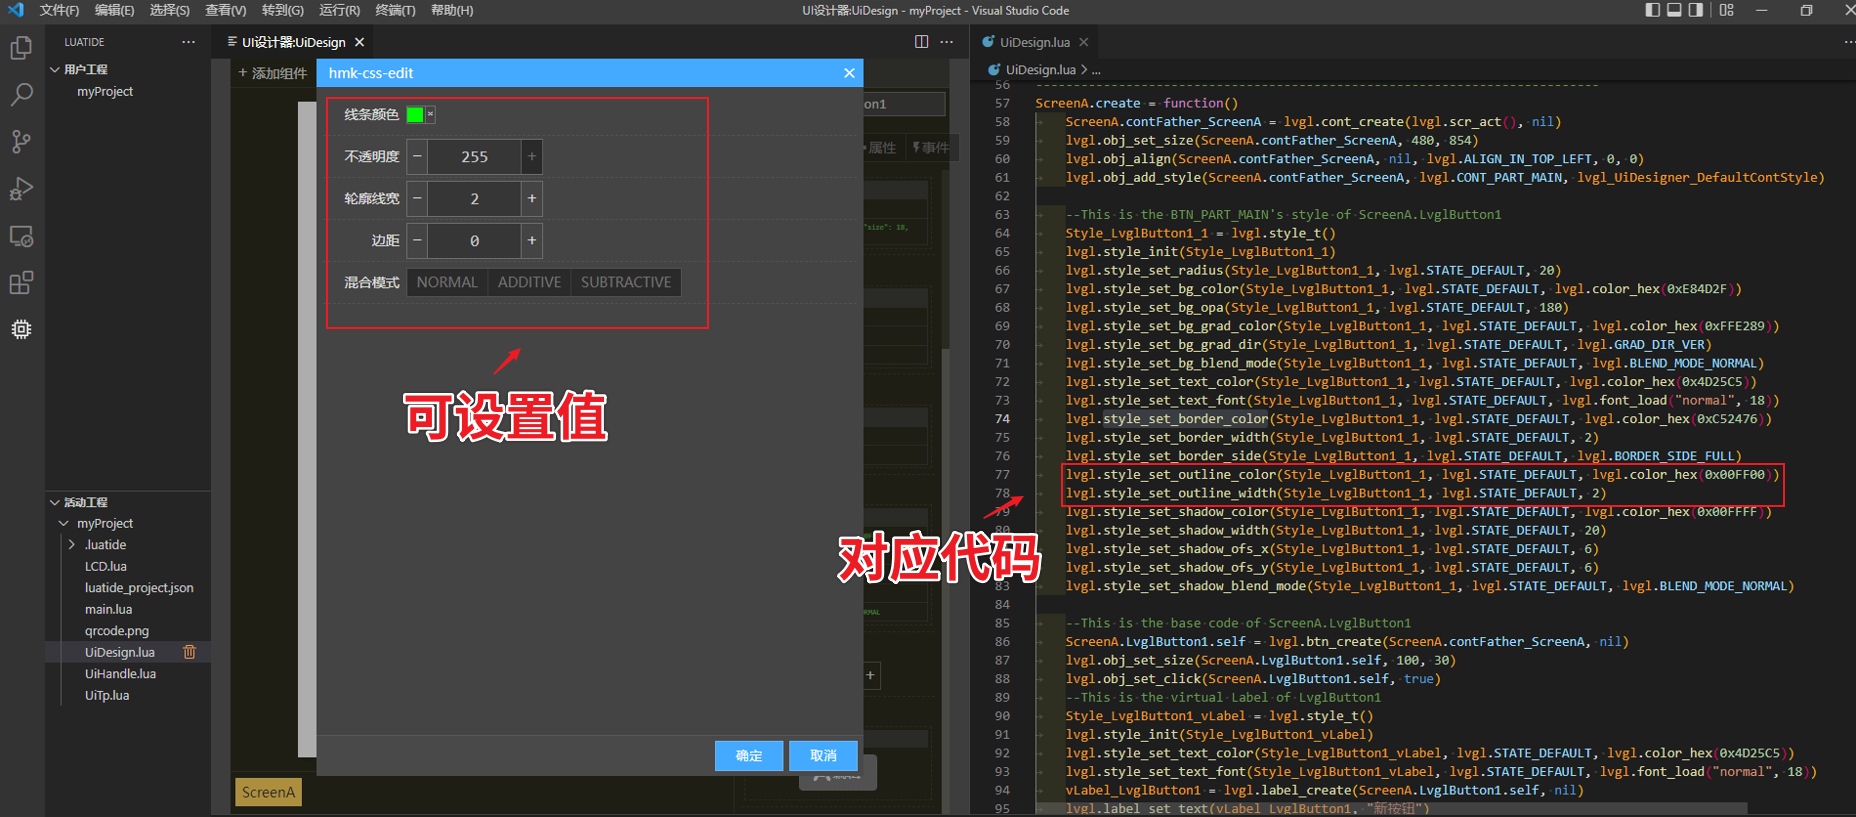Select ADDITIVE blend mode
Image resolution: width=1856 pixels, height=817 pixels.
pos(530,282)
